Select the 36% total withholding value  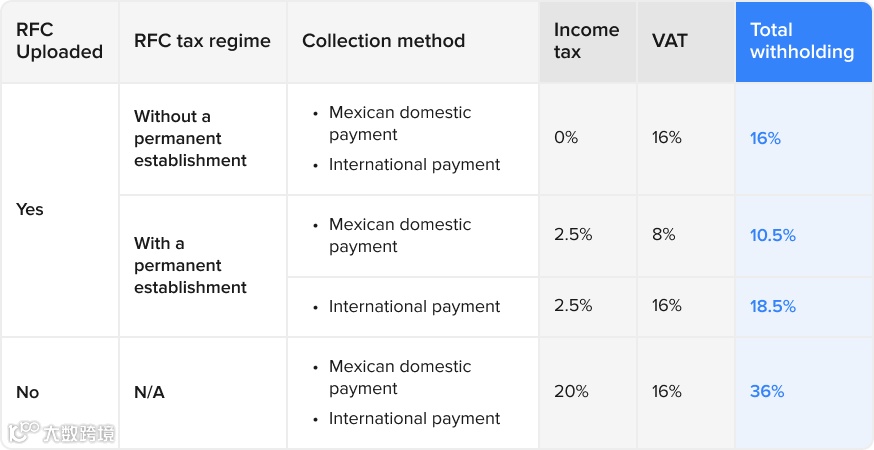(767, 391)
